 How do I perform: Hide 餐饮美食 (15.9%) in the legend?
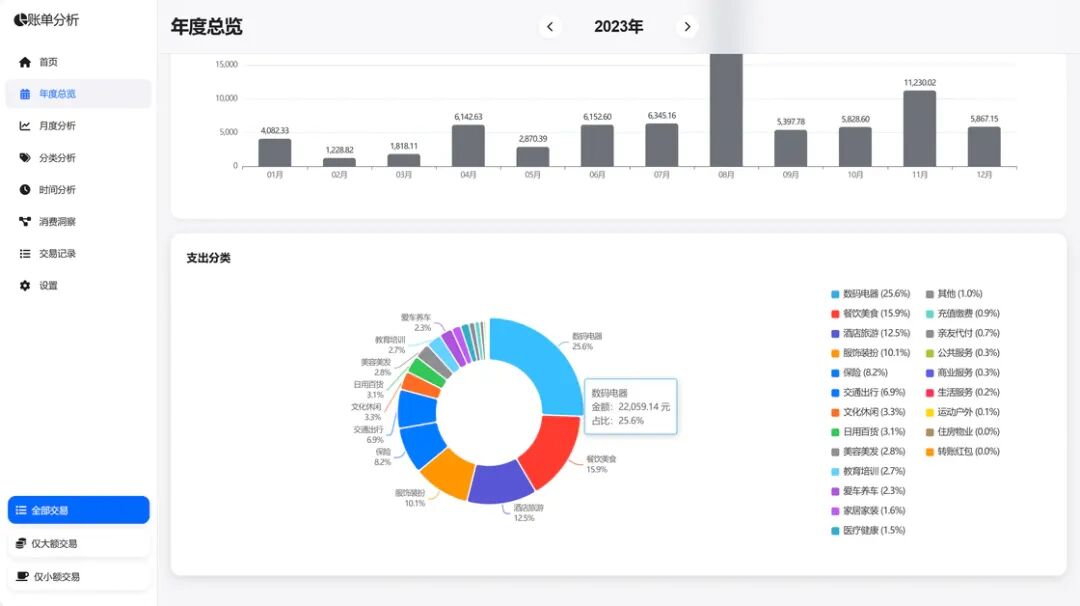point(871,313)
